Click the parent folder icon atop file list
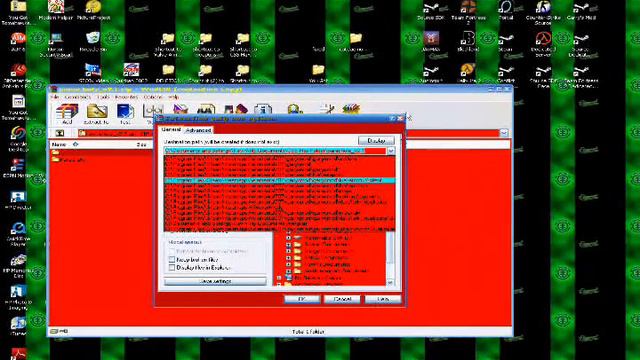 (56, 152)
